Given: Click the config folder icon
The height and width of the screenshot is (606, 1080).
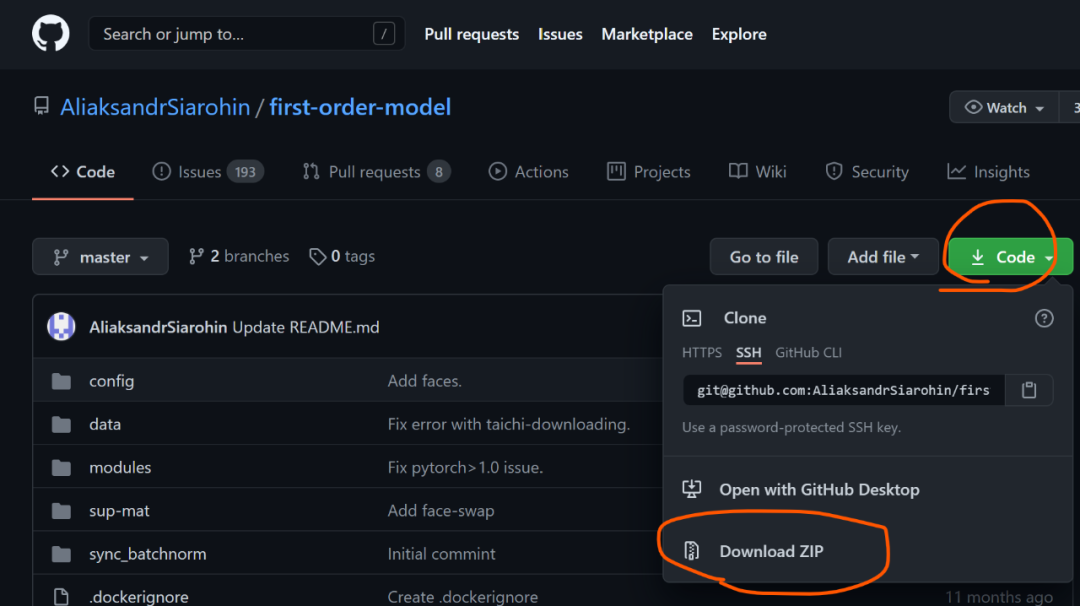Looking at the screenshot, I should tap(61, 381).
